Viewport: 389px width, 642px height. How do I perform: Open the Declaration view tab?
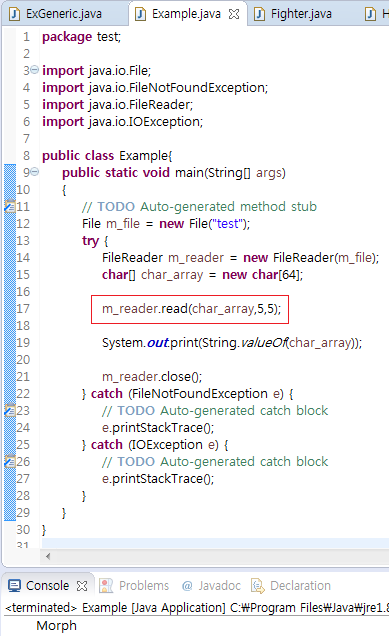[x=300, y=585]
